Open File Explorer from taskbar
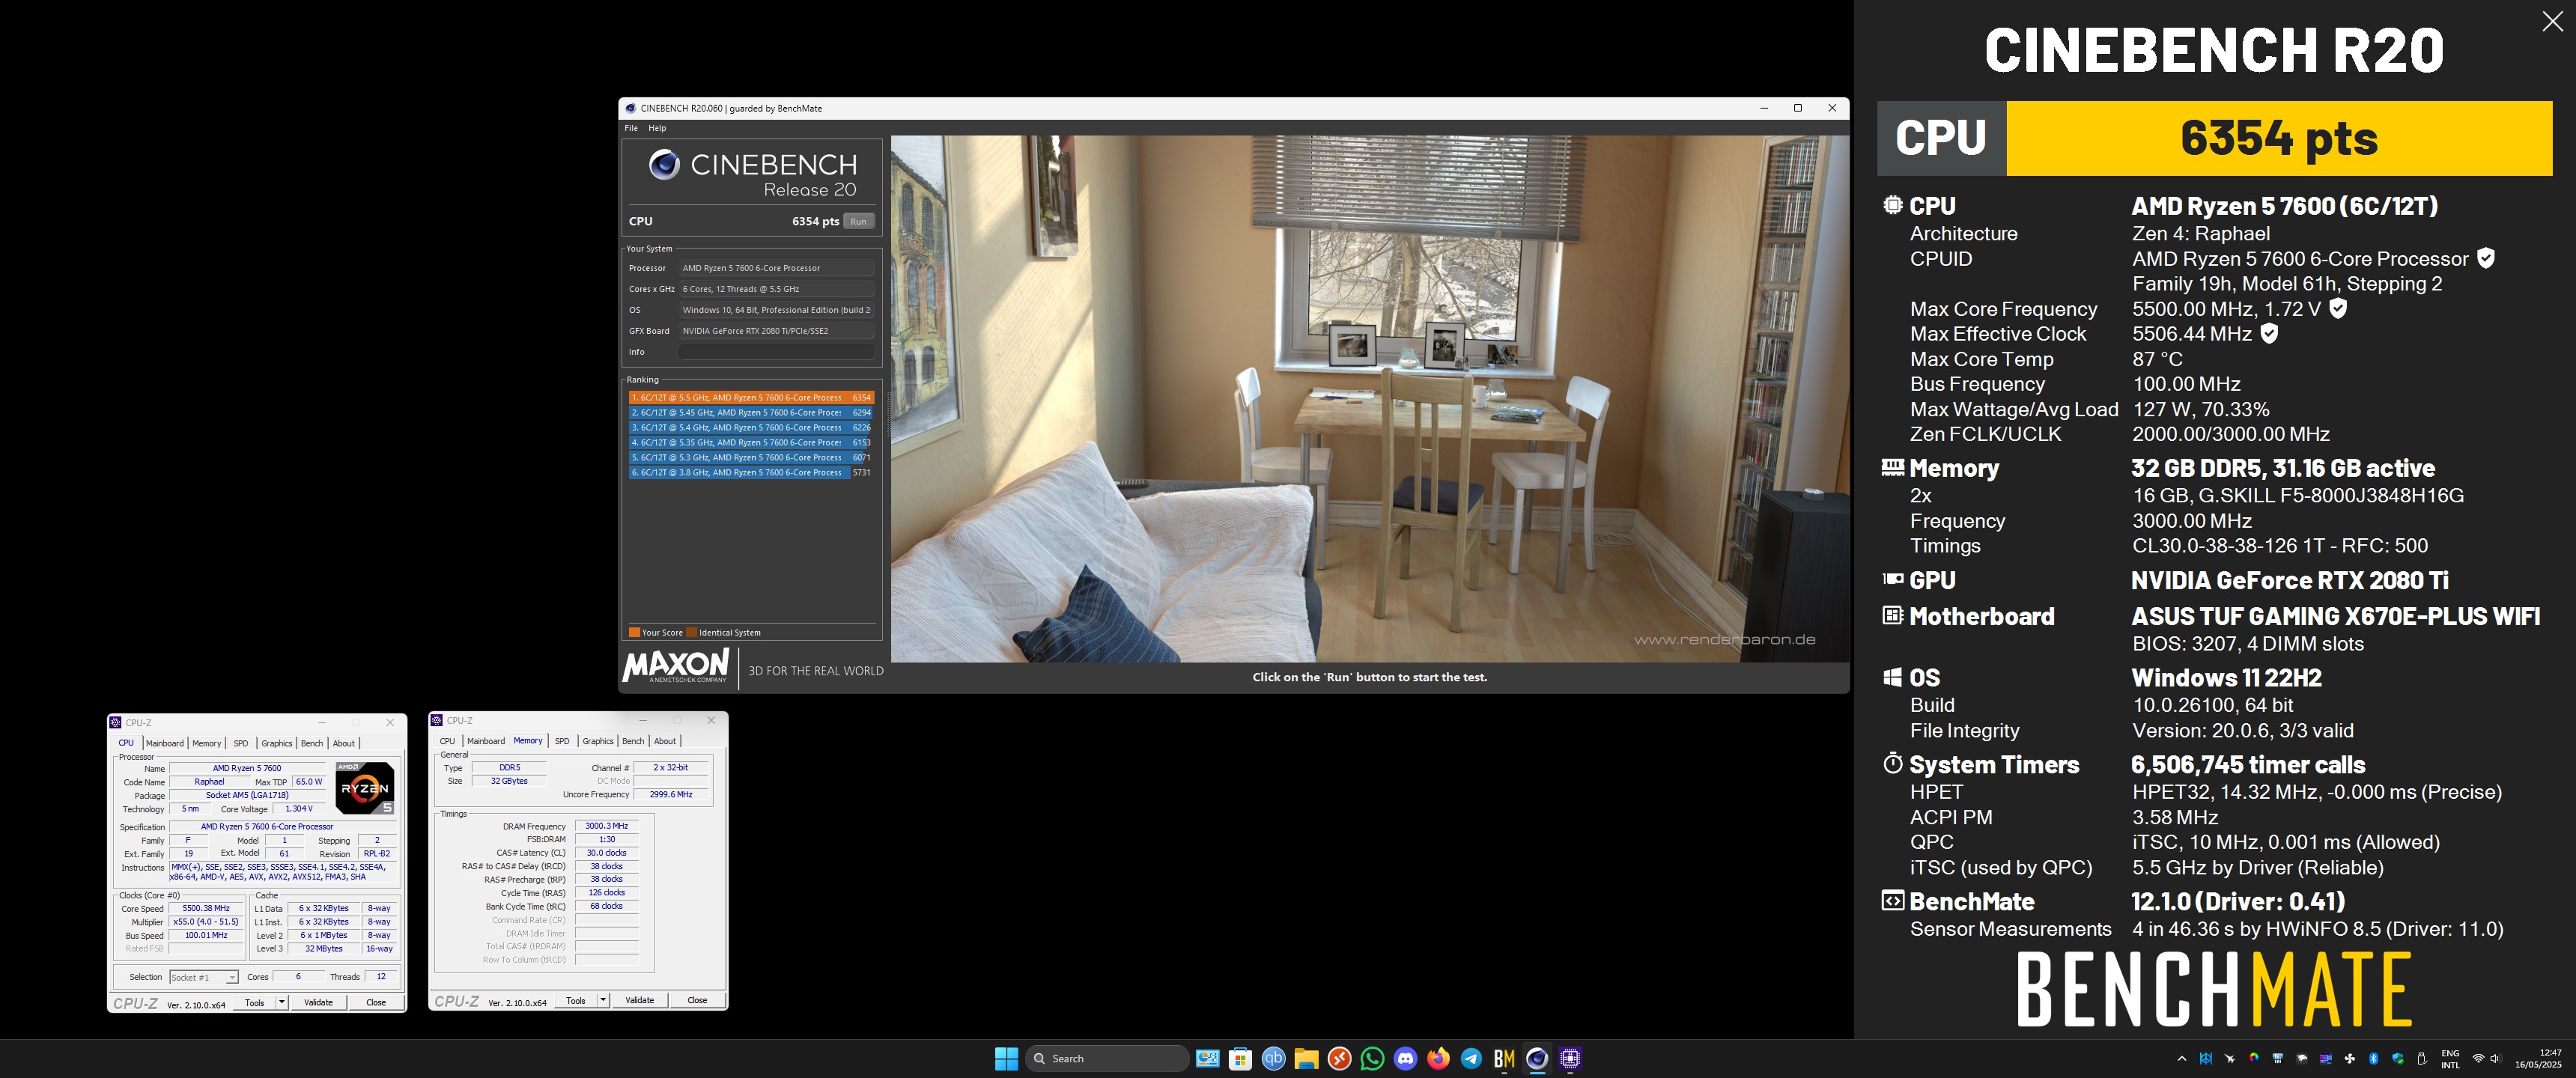 1306,1058
